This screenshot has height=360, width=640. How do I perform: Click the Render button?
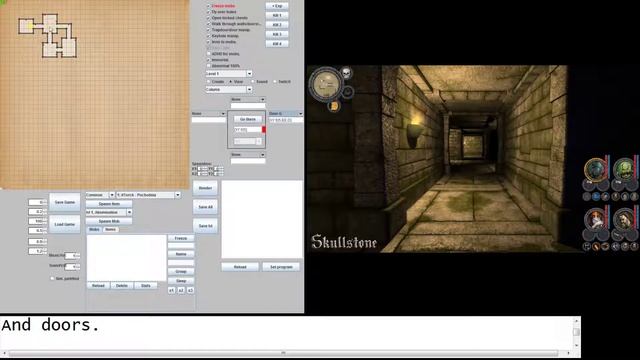coord(205,188)
